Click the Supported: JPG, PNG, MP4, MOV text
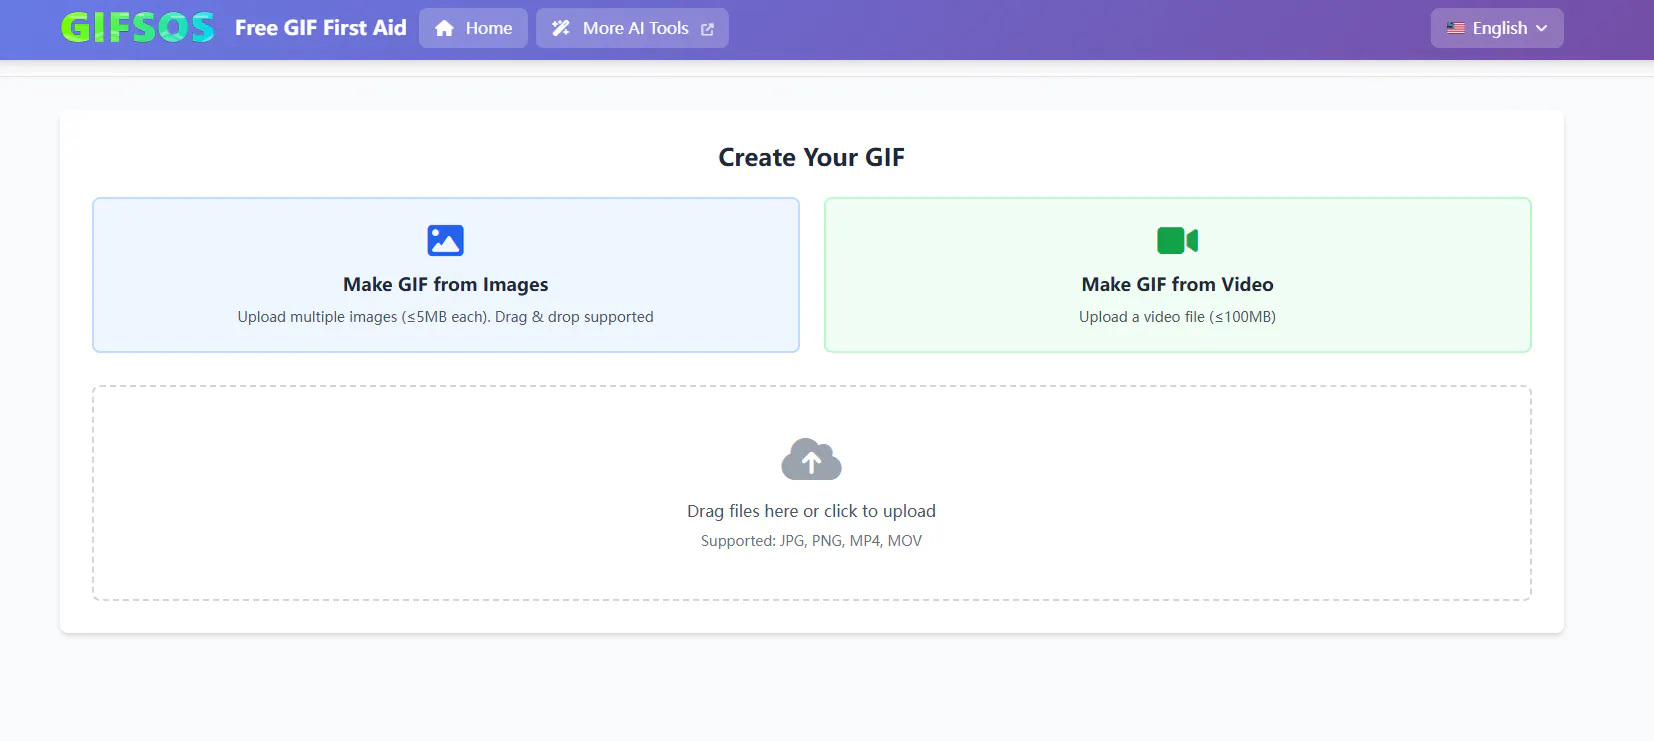 click(812, 541)
